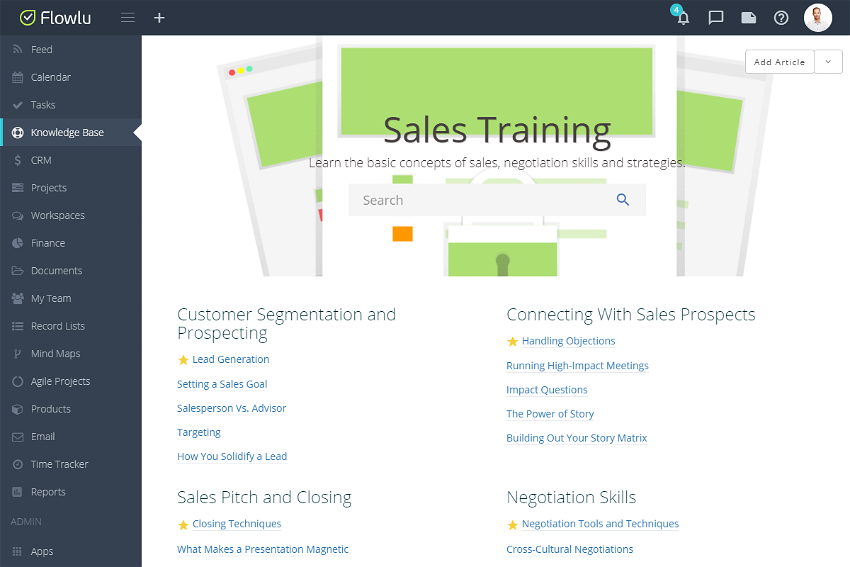The image size is (850, 567).
Task: Click the search magnifier icon
Action: click(623, 200)
